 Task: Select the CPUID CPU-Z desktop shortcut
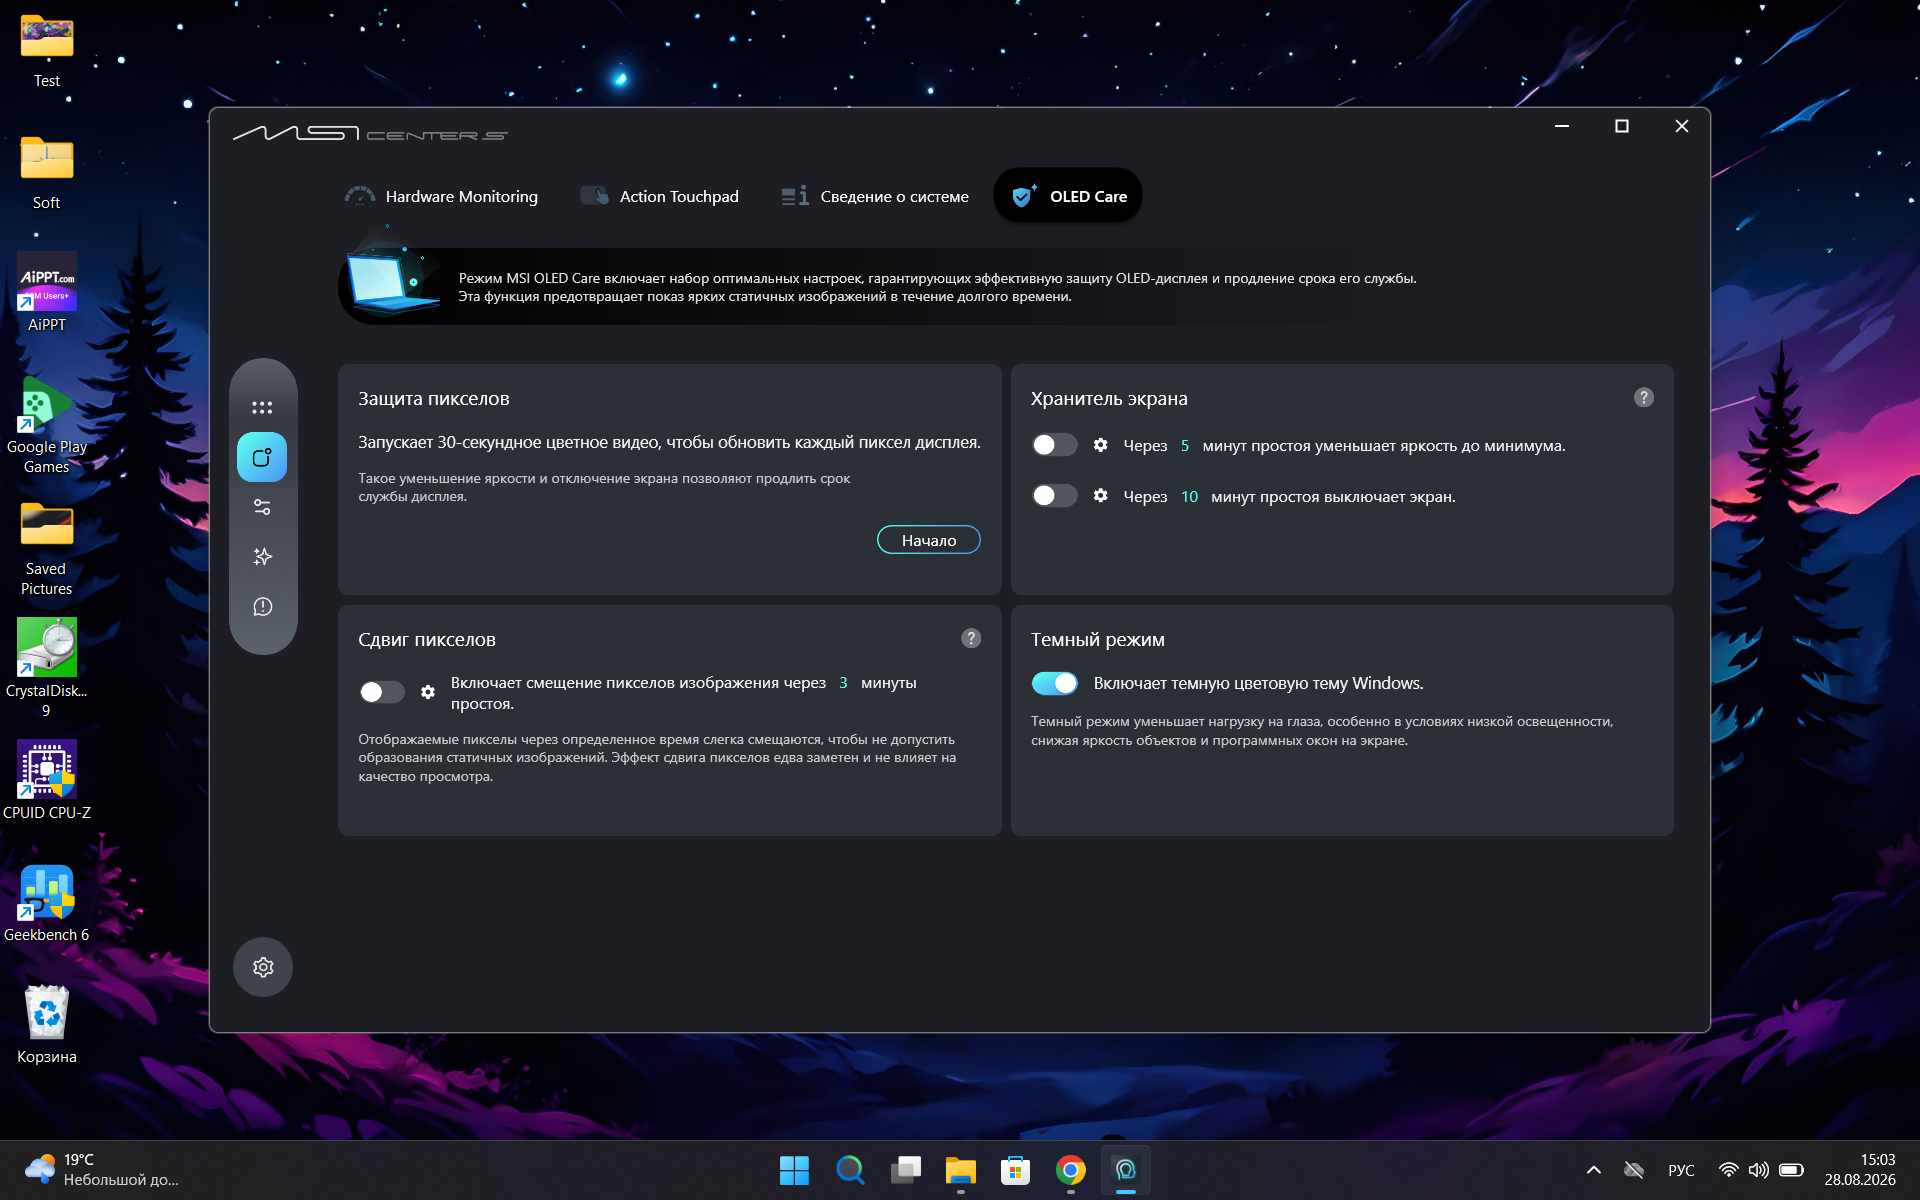pyautogui.click(x=47, y=780)
